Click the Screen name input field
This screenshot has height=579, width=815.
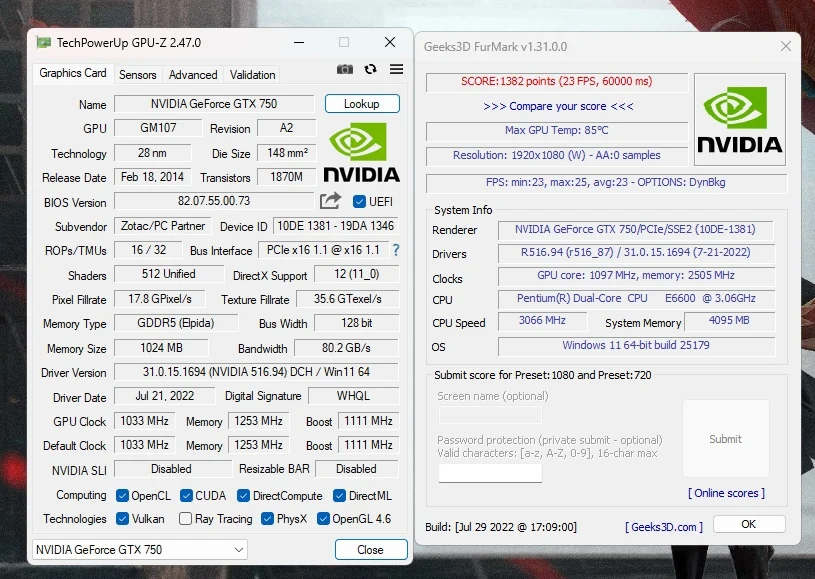click(x=490, y=415)
